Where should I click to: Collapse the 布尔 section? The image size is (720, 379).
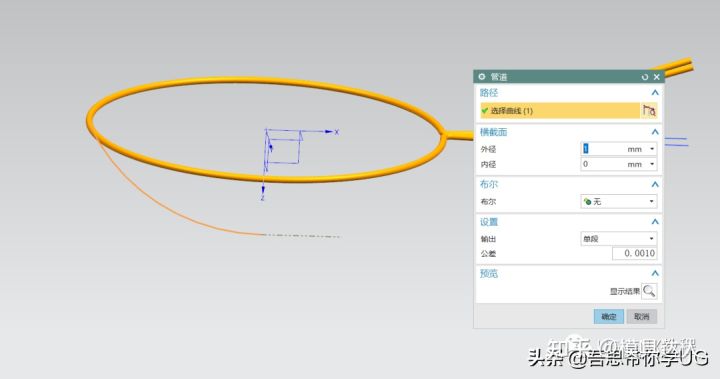(x=655, y=185)
